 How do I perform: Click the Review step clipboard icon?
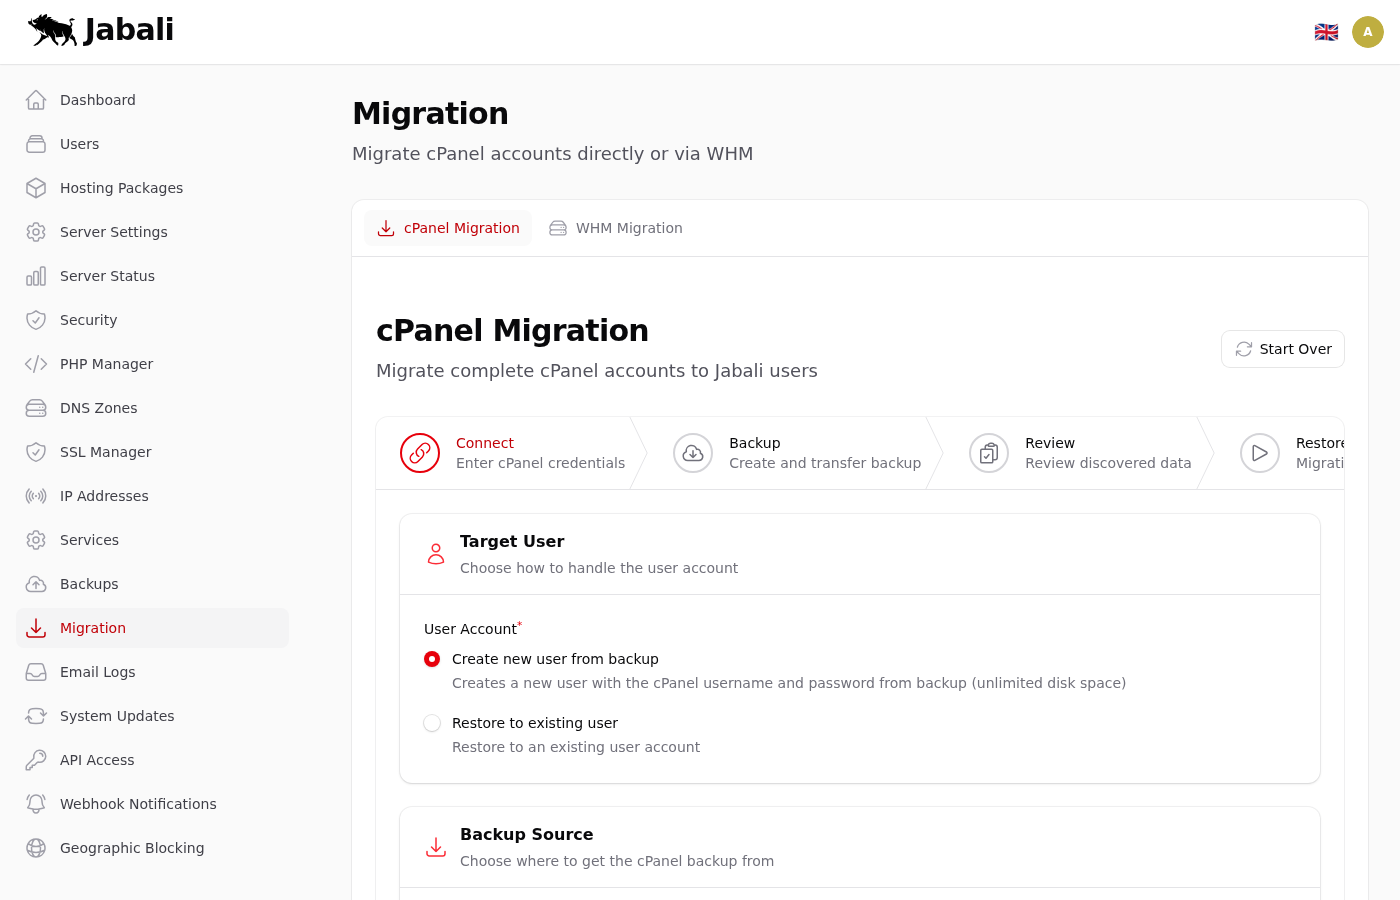989,453
